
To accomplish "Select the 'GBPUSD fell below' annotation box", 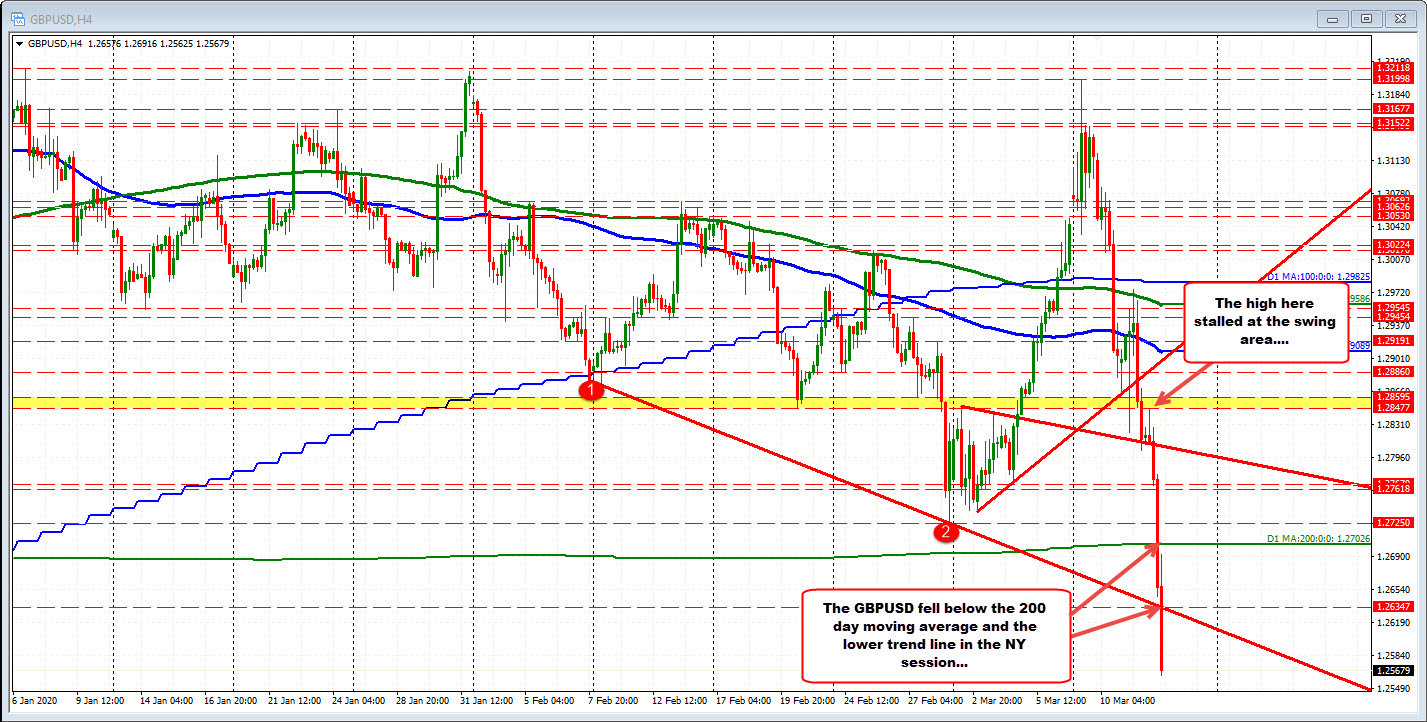I will click(937, 635).
